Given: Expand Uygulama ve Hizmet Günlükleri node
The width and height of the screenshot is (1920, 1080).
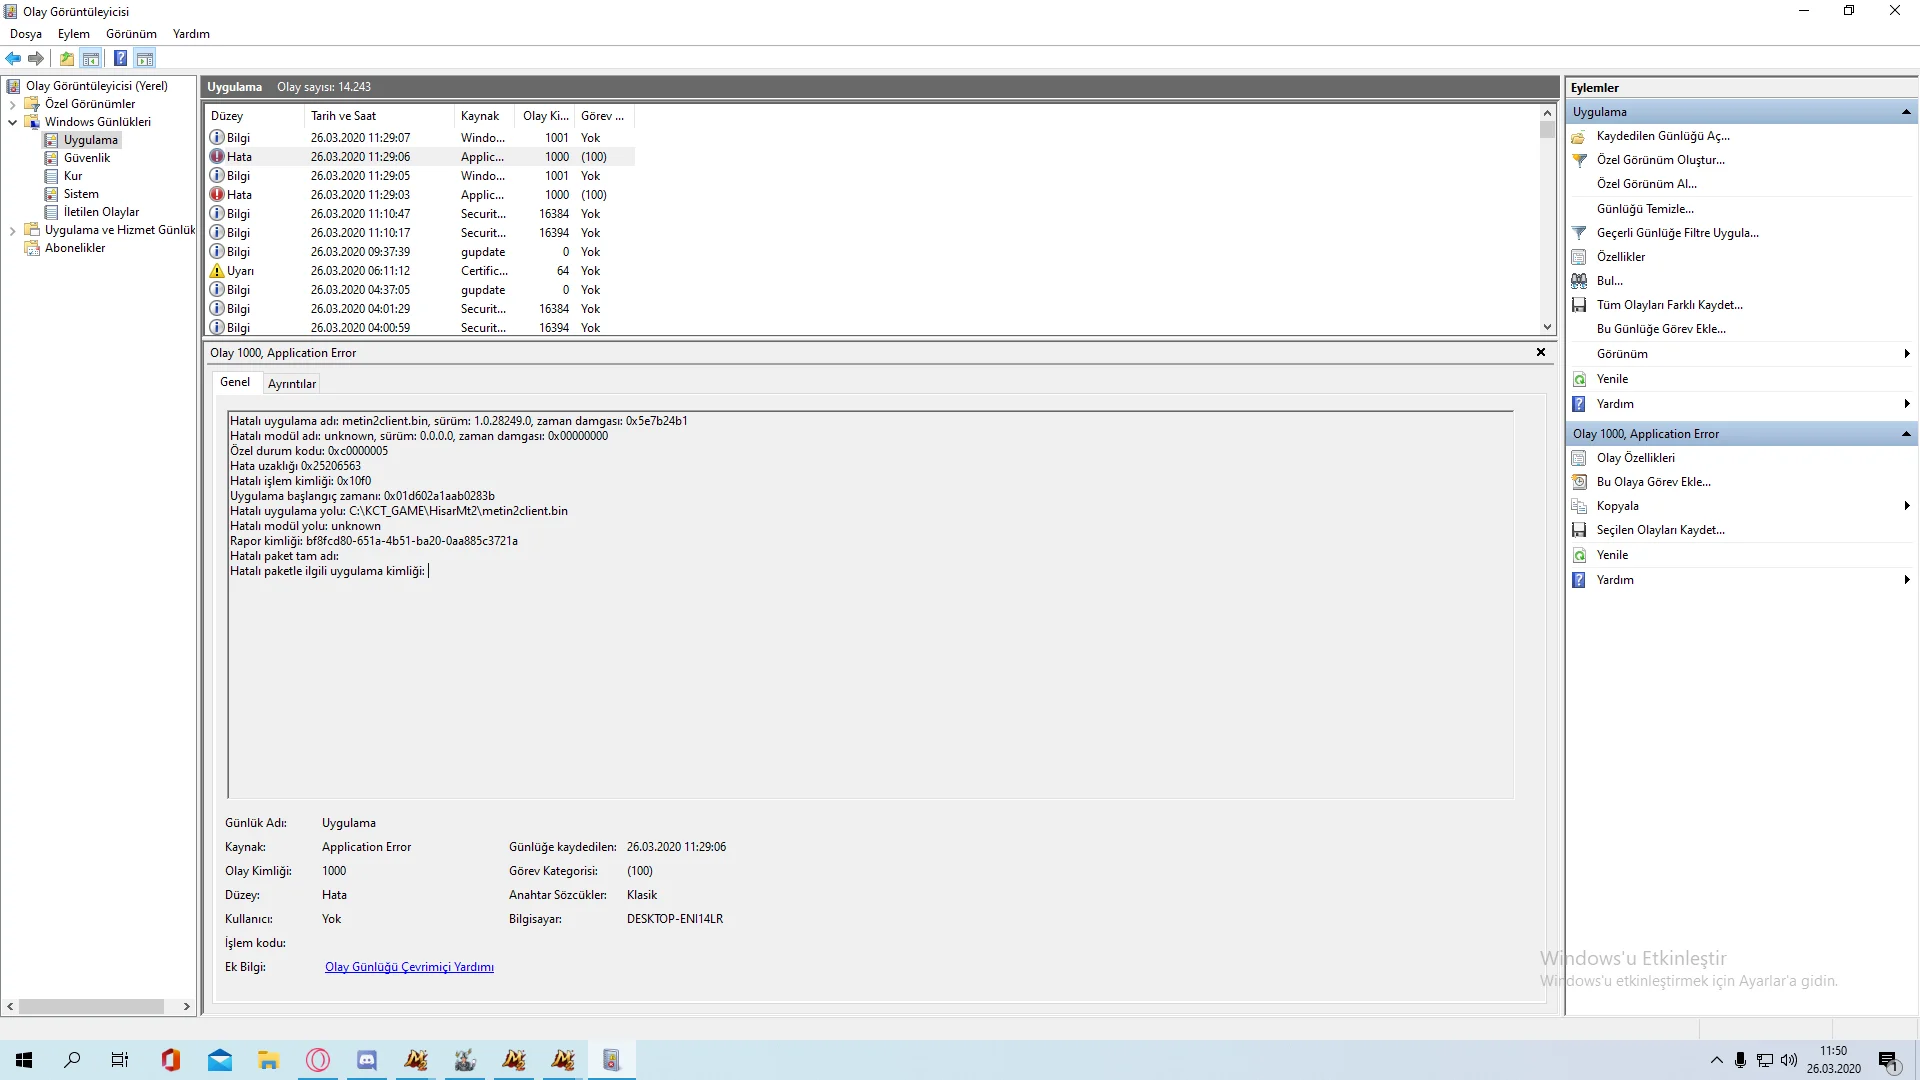Looking at the screenshot, I should [12, 230].
